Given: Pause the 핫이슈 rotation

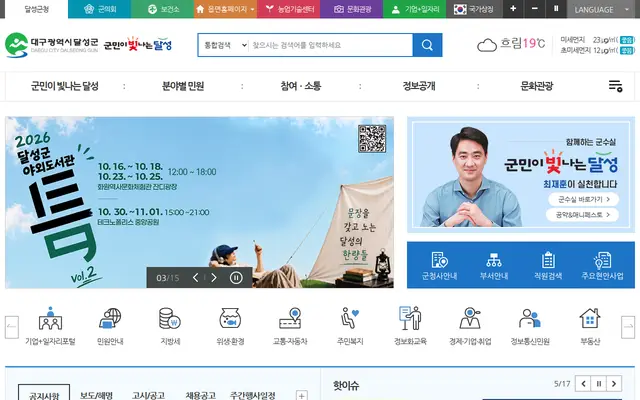Looking at the screenshot, I should point(599,384).
